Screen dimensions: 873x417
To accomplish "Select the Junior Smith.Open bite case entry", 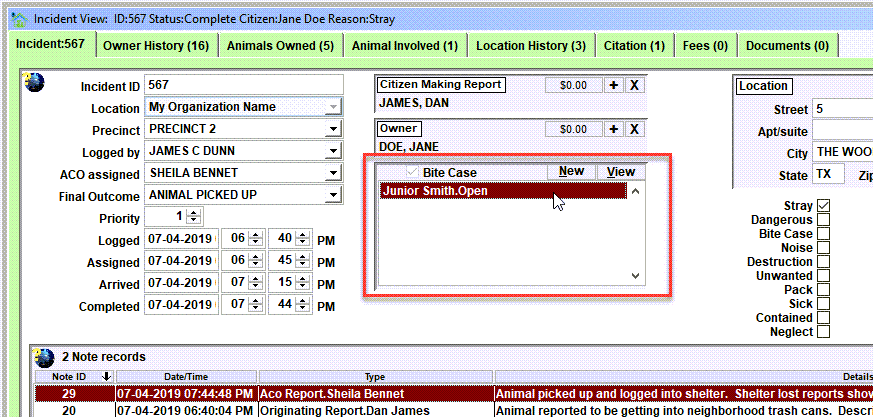I will [503, 191].
